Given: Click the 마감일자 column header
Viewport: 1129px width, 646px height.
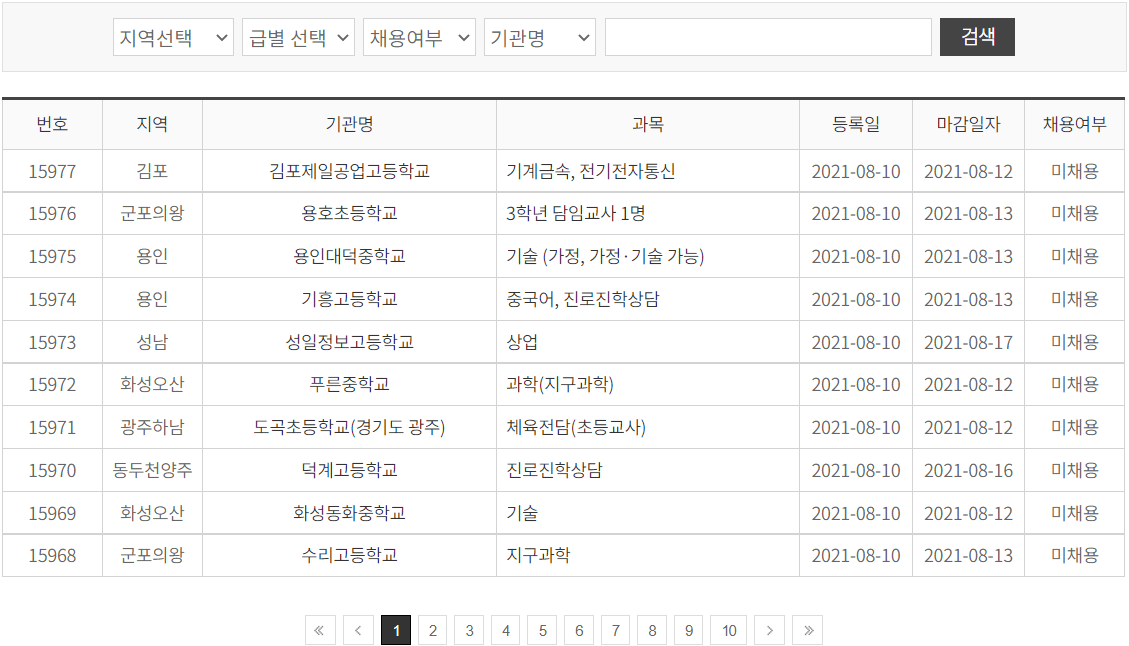Looking at the screenshot, I should pos(967,123).
